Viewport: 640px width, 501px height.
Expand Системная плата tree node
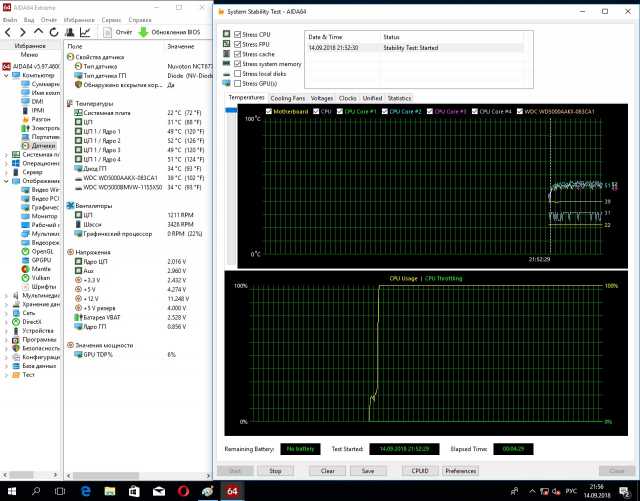6,155
